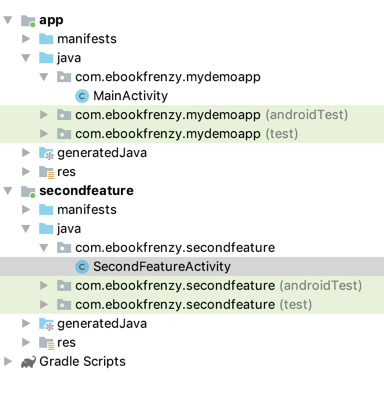This screenshot has width=384, height=394.
Task: Click the Gradle Scripts elephant icon
Action: tap(28, 362)
